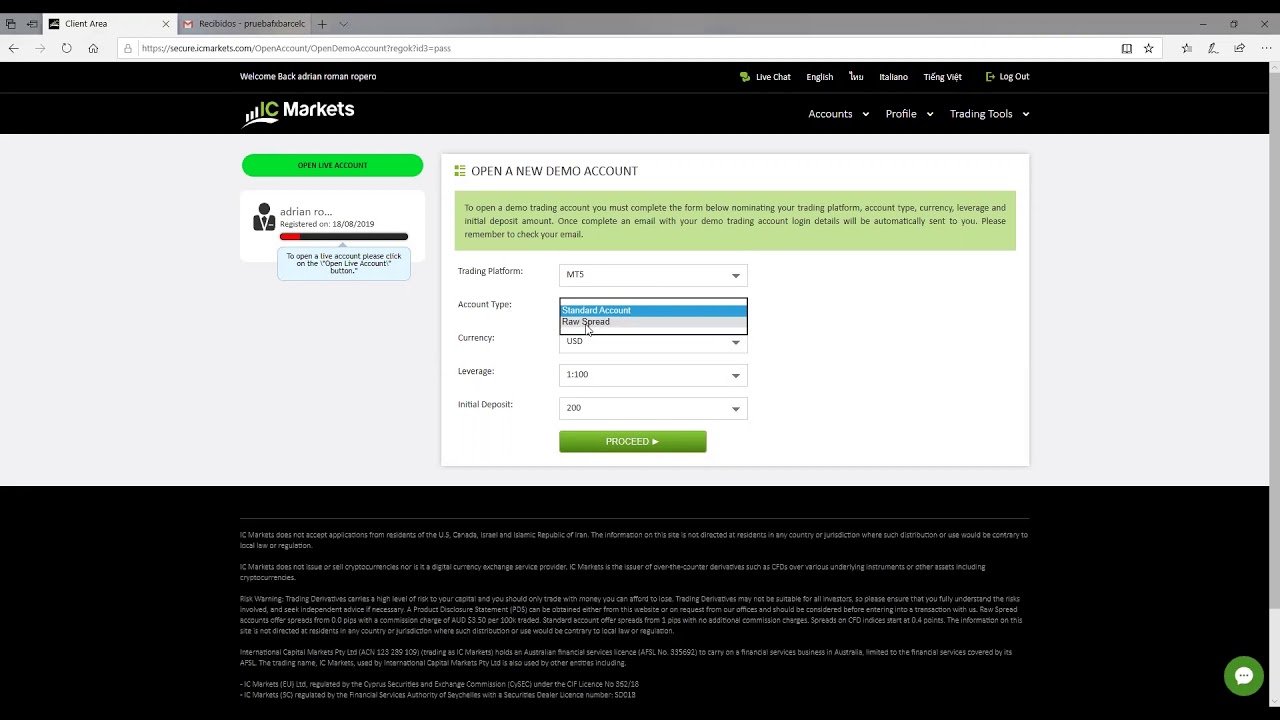The height and width of the screenshot is (720, 1280).
Task: Click the browser Back arrow
Action: [x=13, y=48]
